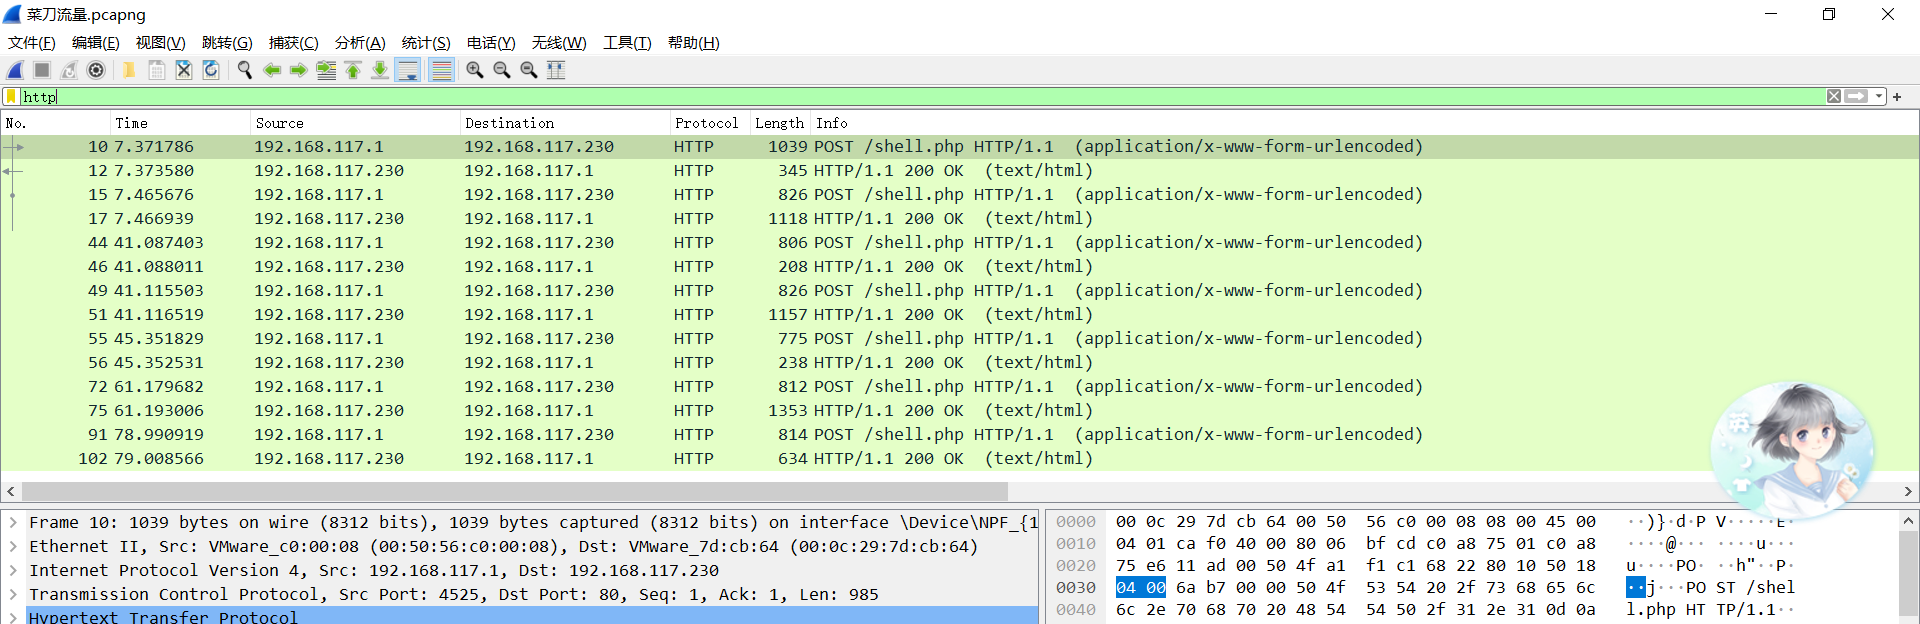Click the zoom in icon
1920x624 pixels.
click(x=475, y=70)
